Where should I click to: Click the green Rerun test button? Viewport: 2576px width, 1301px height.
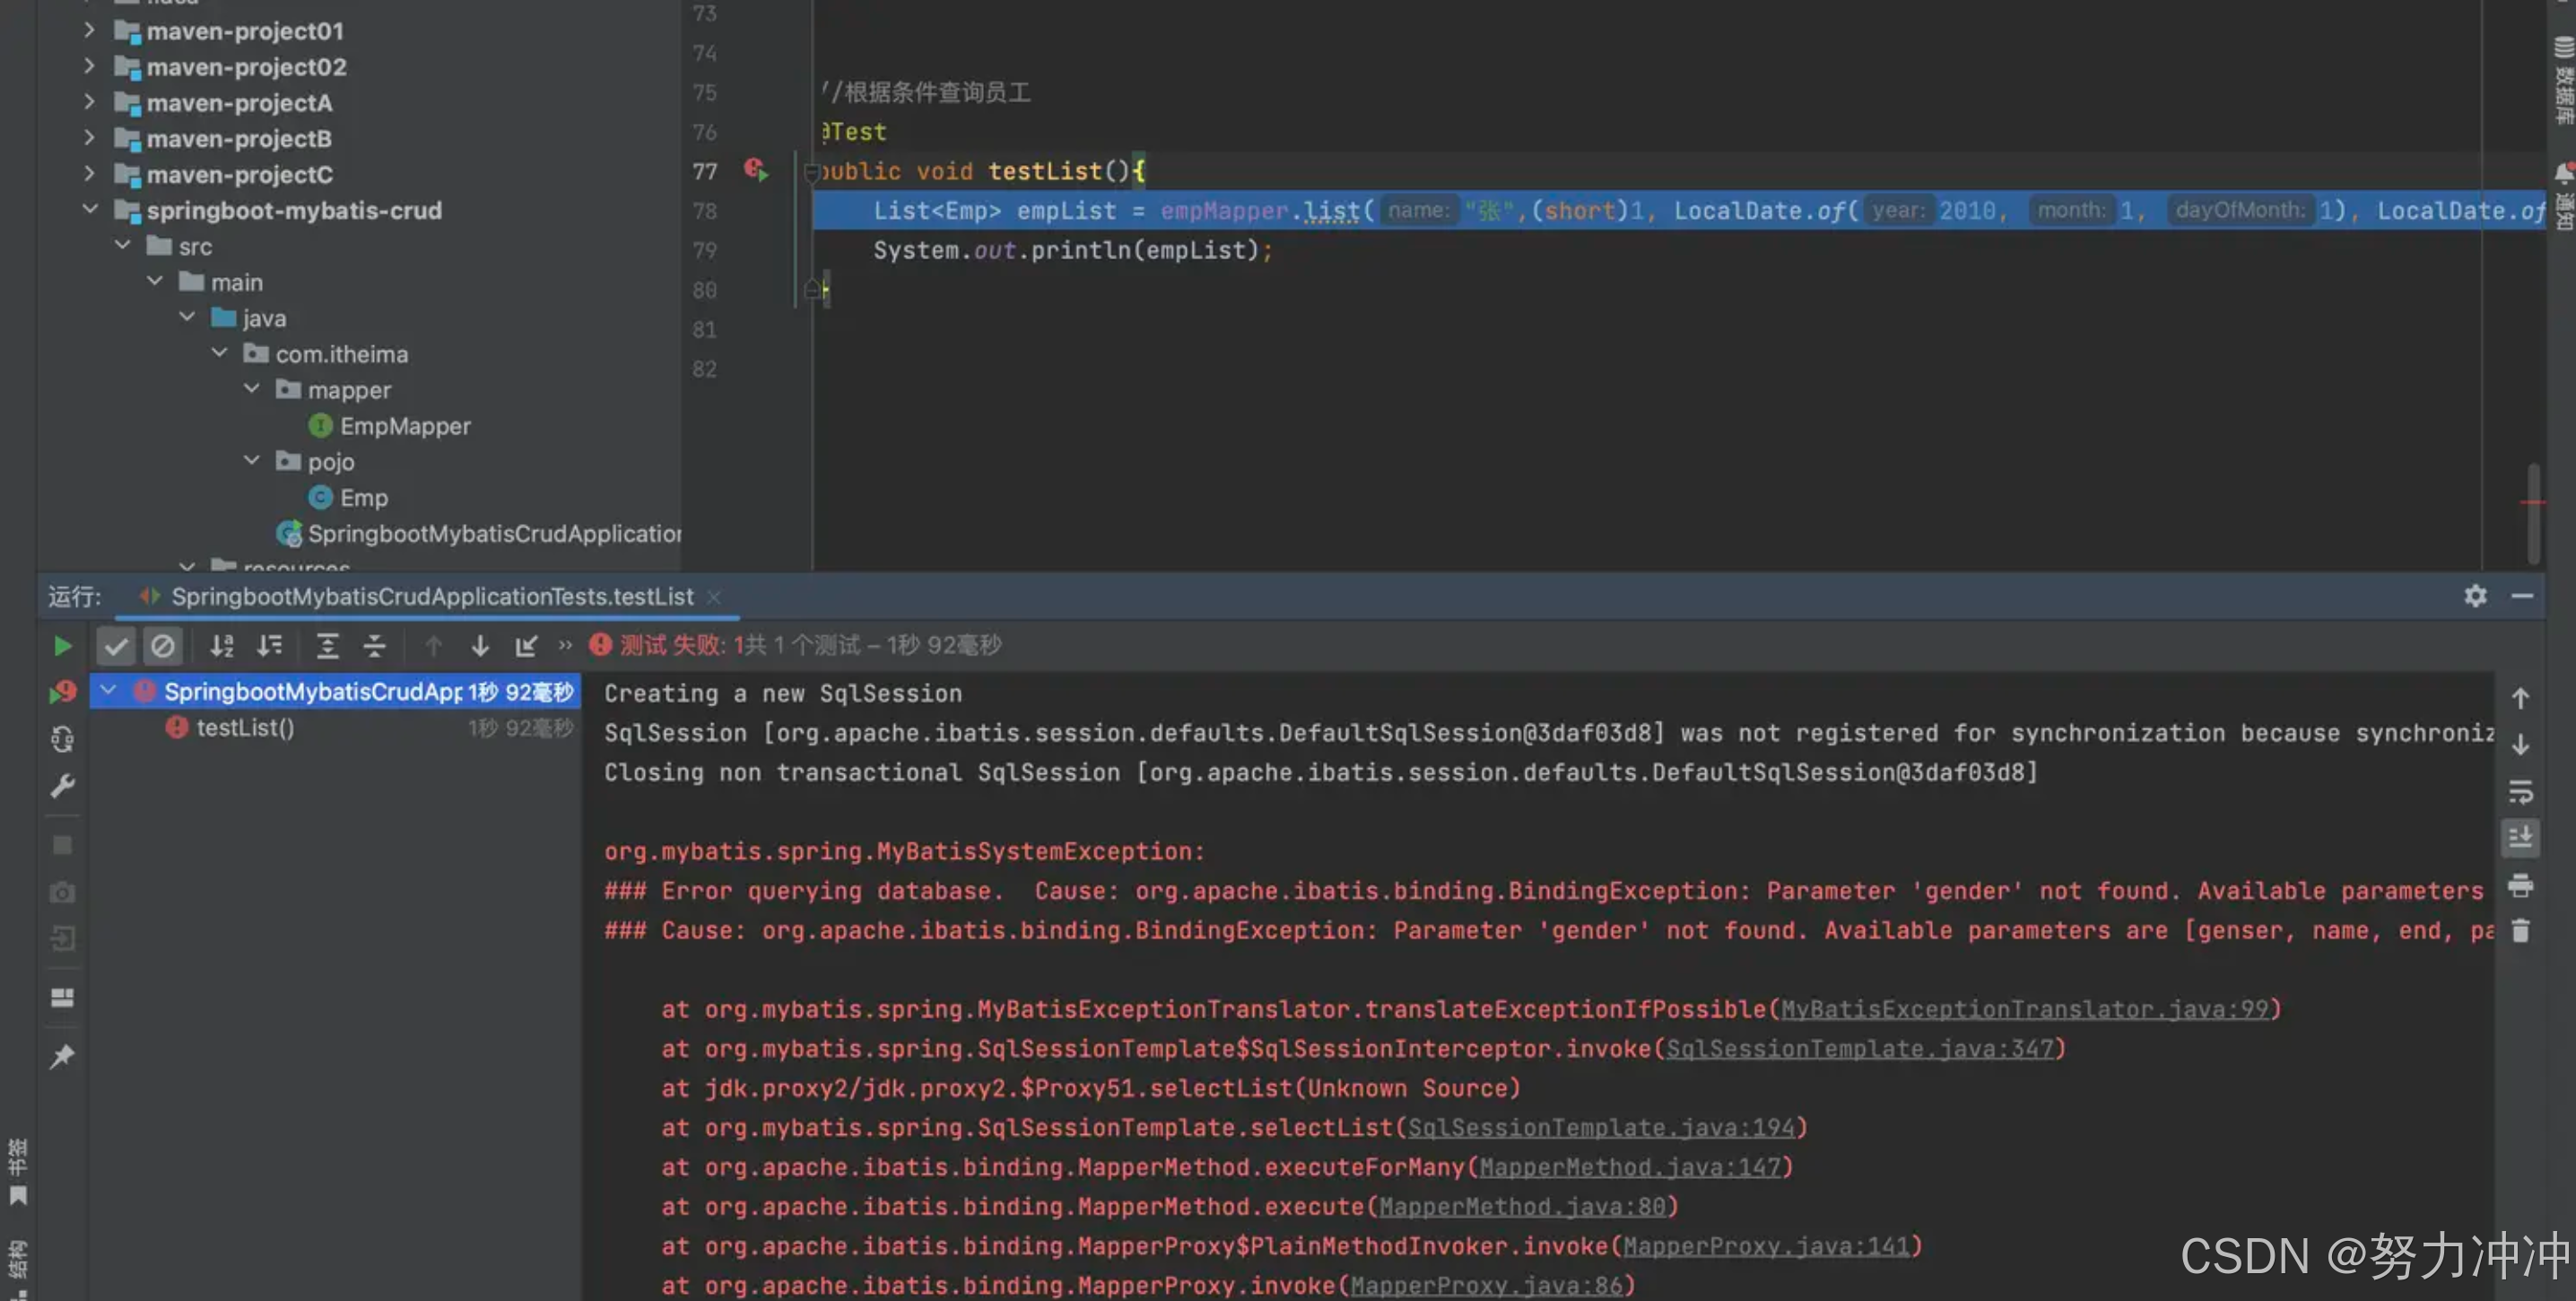pyautogui.click(x=62, y=646)
